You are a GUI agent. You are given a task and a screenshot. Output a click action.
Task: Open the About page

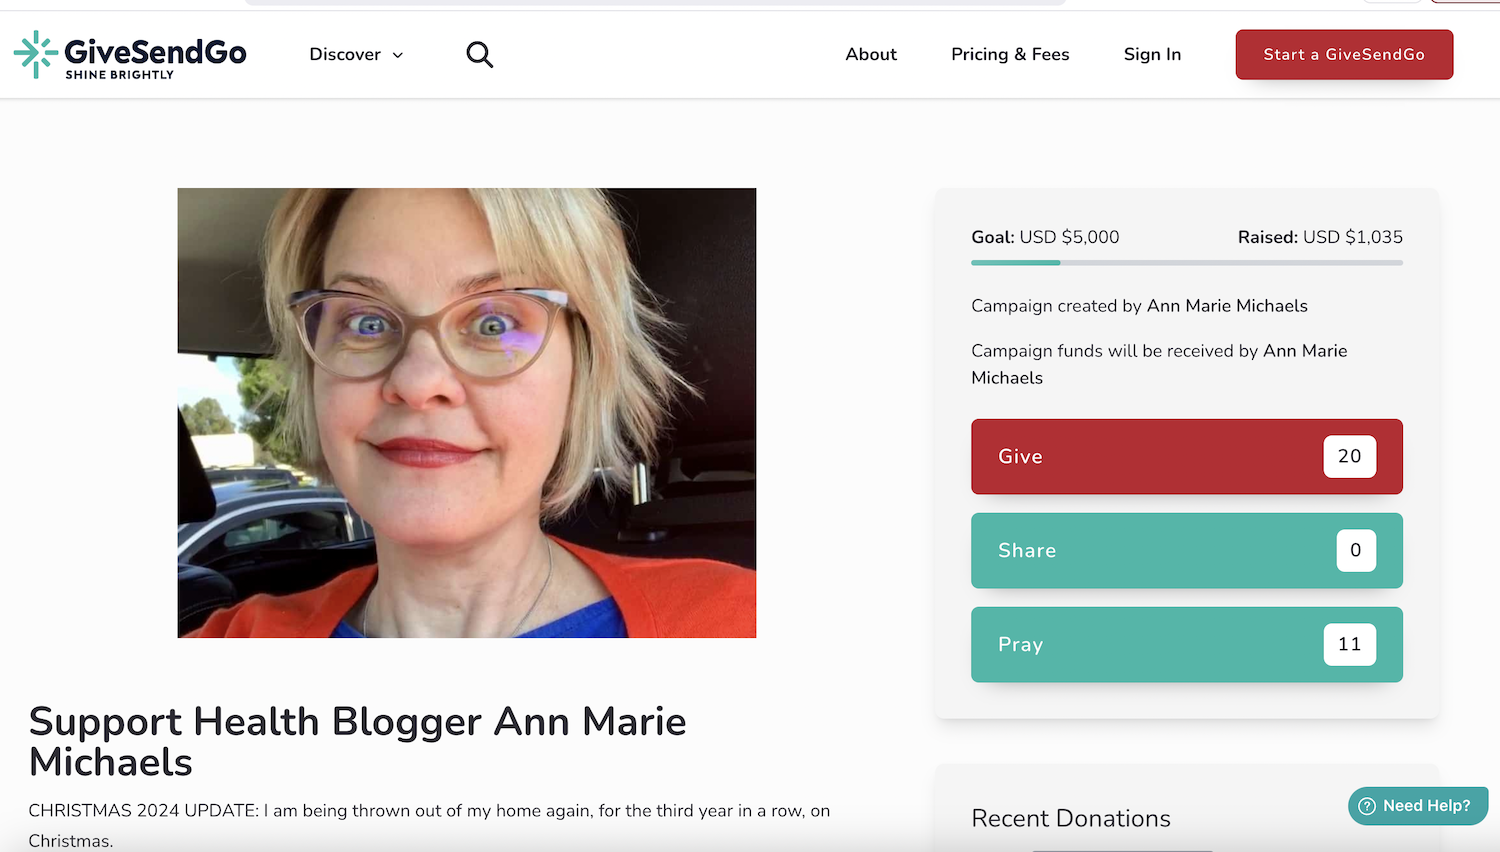[871, 54]
